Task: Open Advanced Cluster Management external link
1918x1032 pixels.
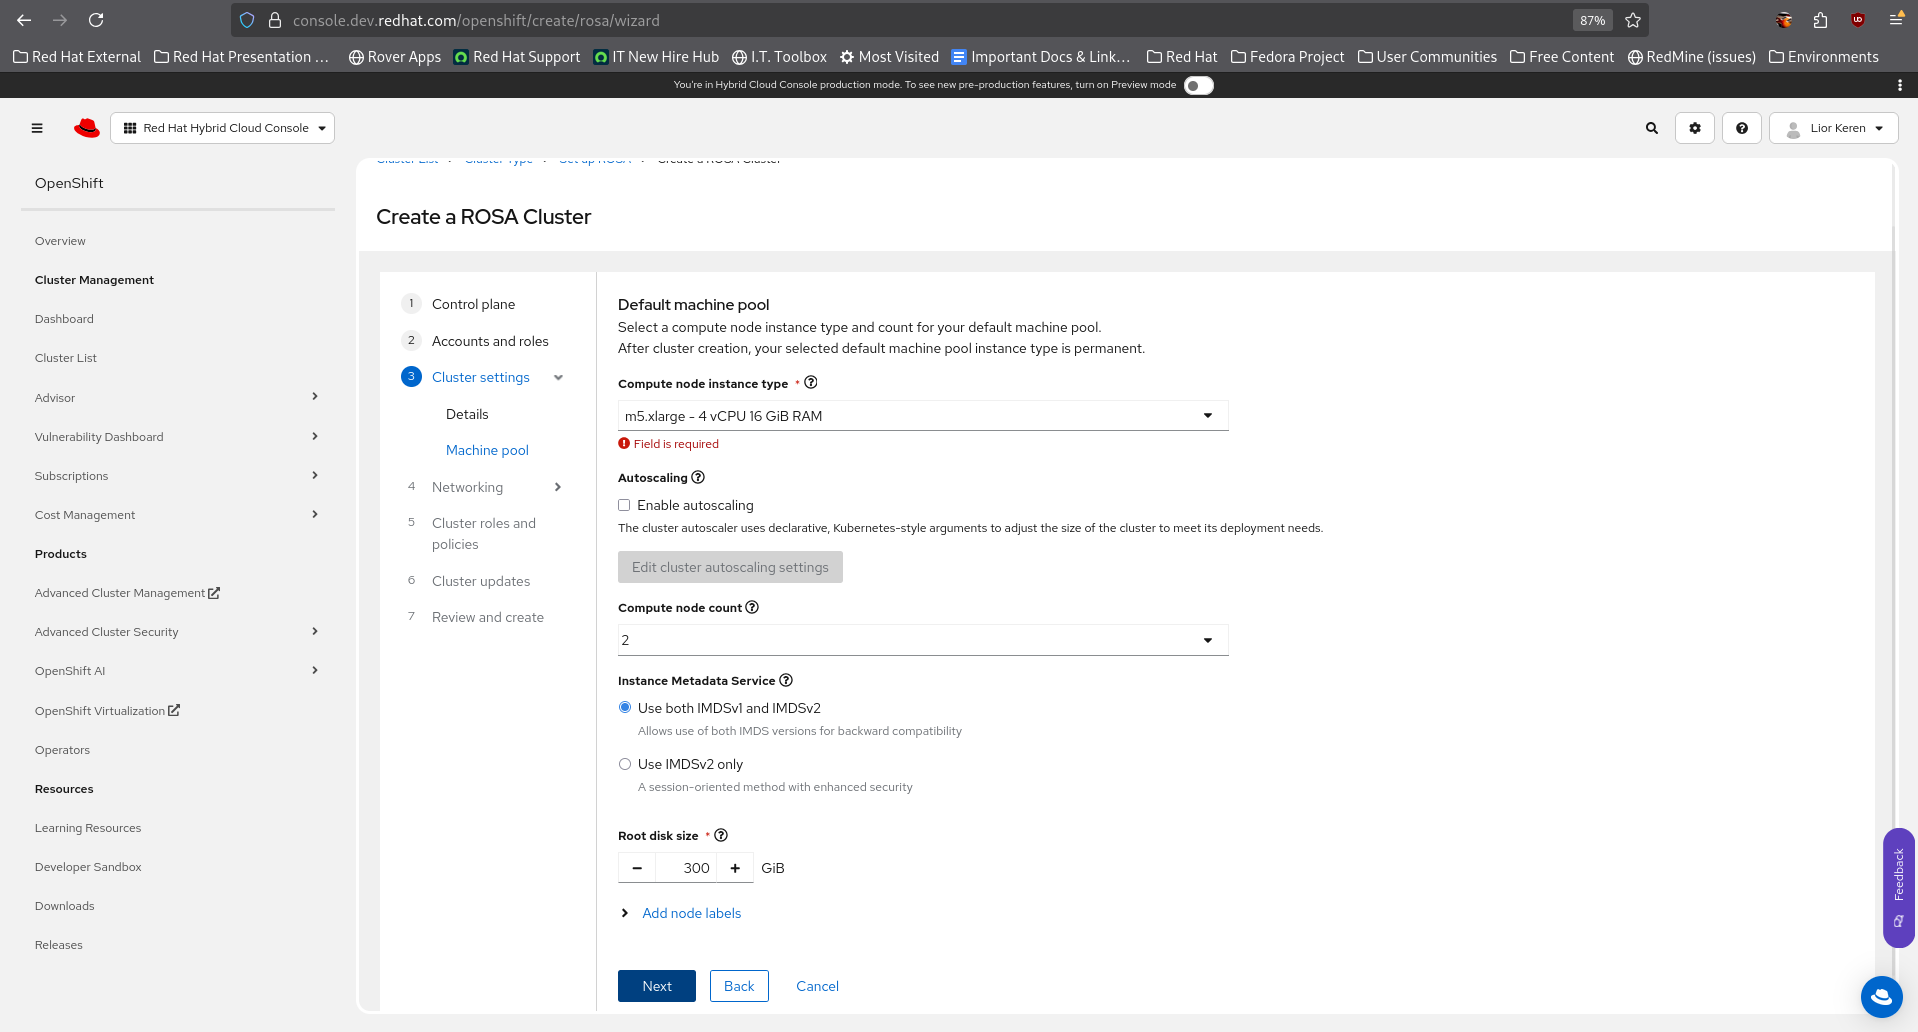Action: (x=127, y=593)
